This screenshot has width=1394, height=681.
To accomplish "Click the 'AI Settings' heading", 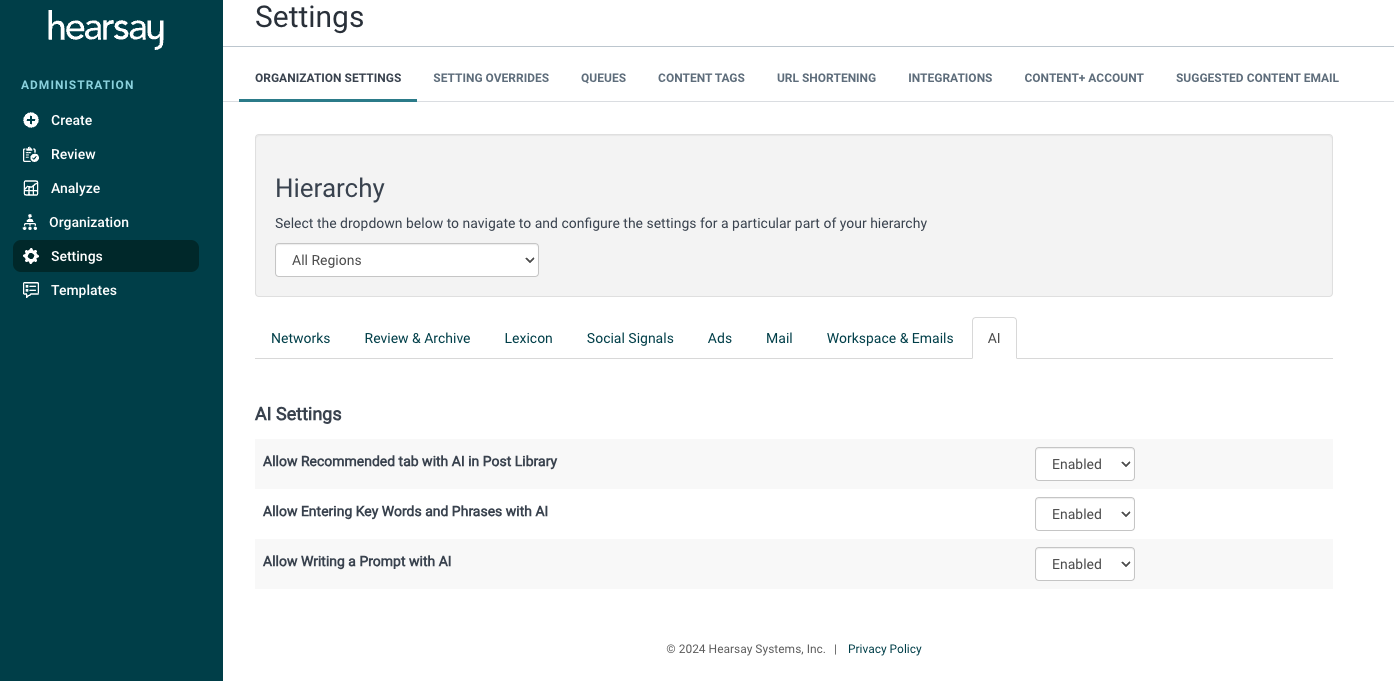I will pos(298,414).
